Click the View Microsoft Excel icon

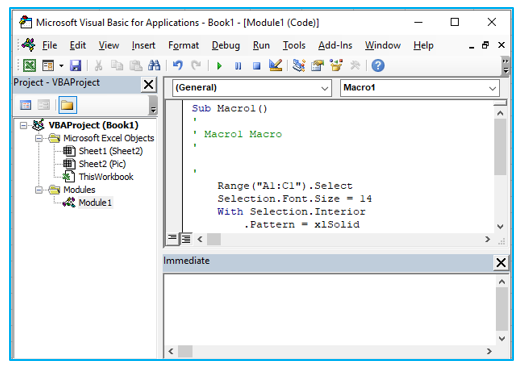click(x=29, y=65)
